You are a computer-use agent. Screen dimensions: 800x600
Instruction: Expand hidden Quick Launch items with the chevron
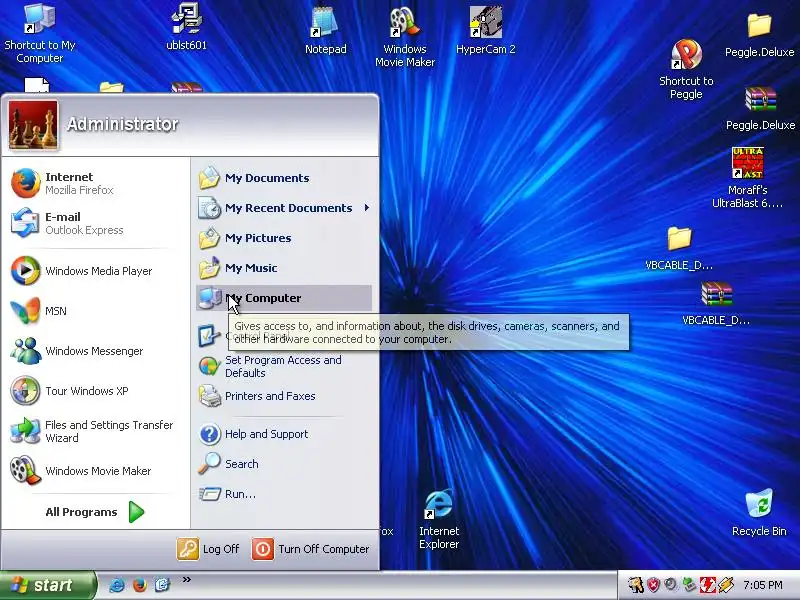pyautogui.click(x=187, y=579)
